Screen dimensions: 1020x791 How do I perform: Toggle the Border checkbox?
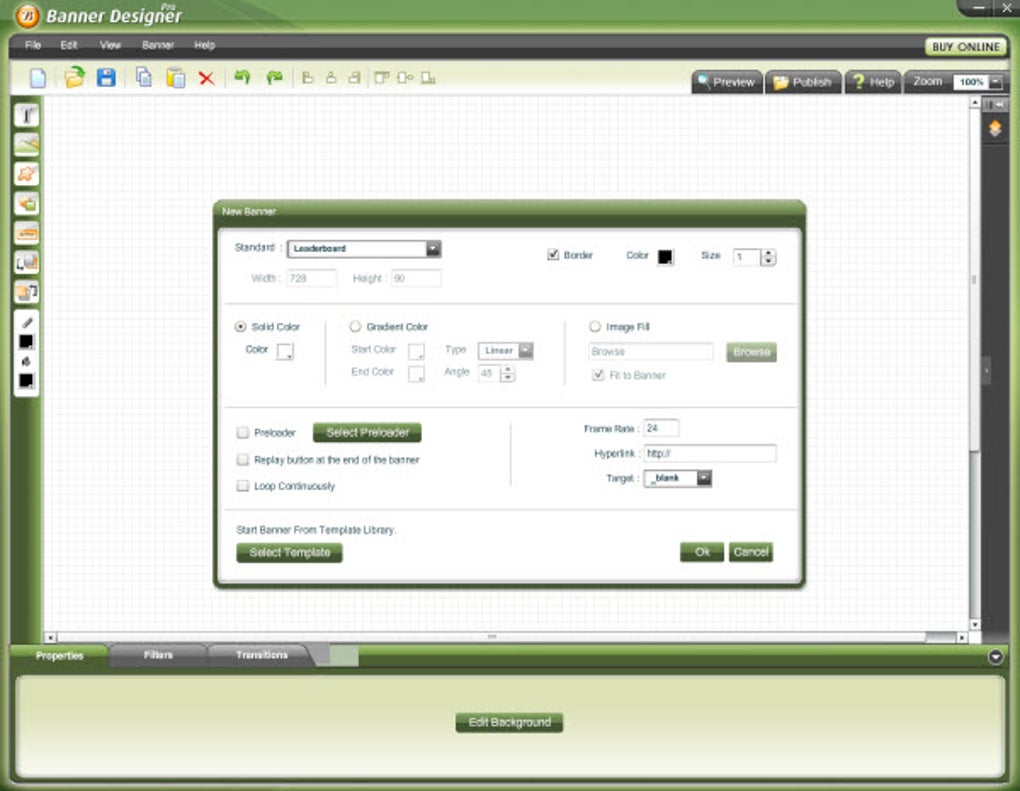point(553,254)
